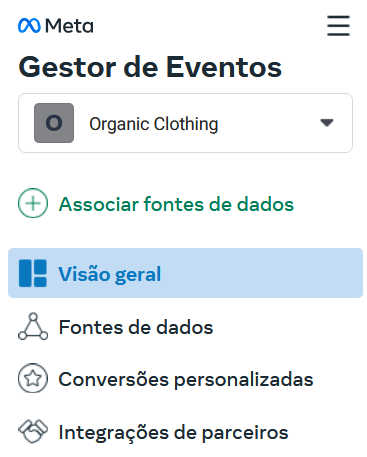
Task: Click the green plus circle icon
Action: pyautogui.click(x=33, y=203)
